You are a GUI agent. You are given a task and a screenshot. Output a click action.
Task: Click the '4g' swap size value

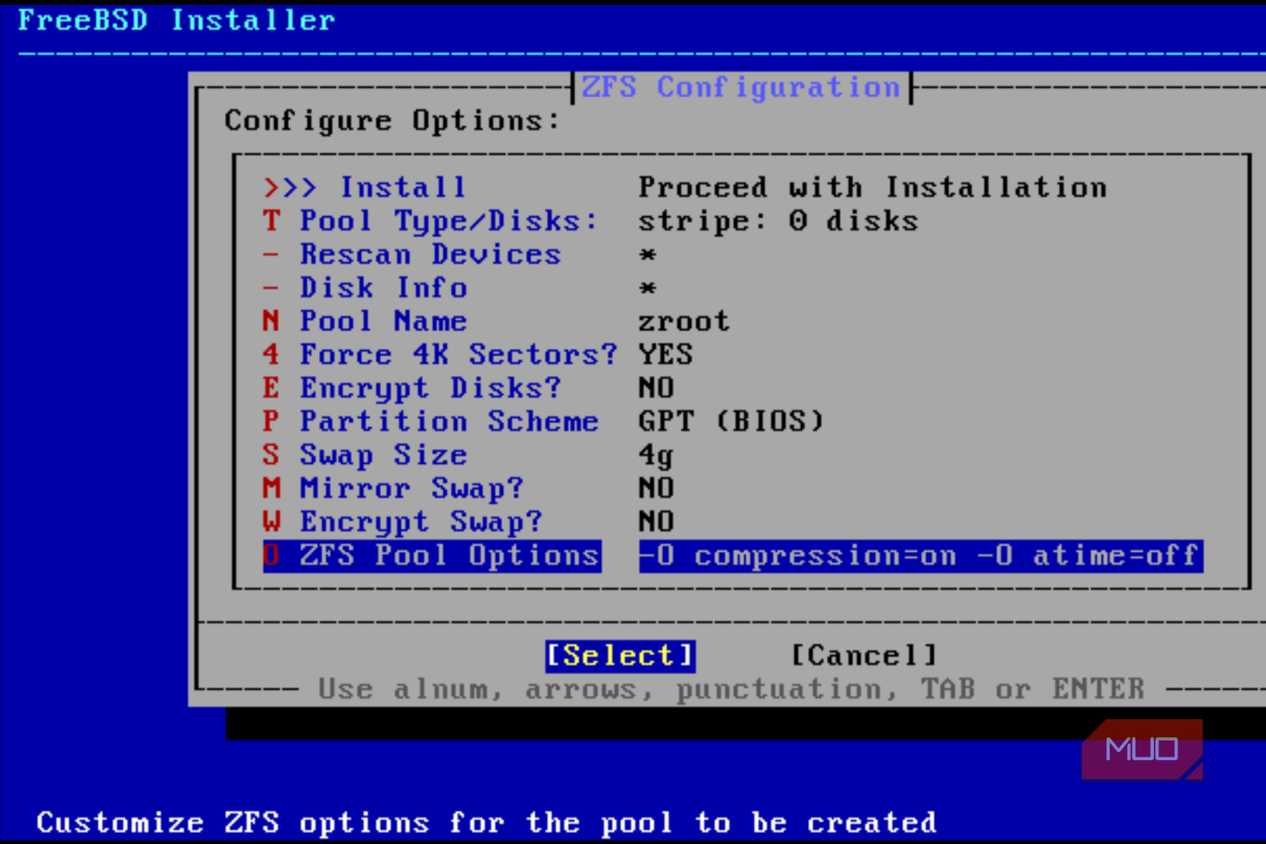pos(656,456)
